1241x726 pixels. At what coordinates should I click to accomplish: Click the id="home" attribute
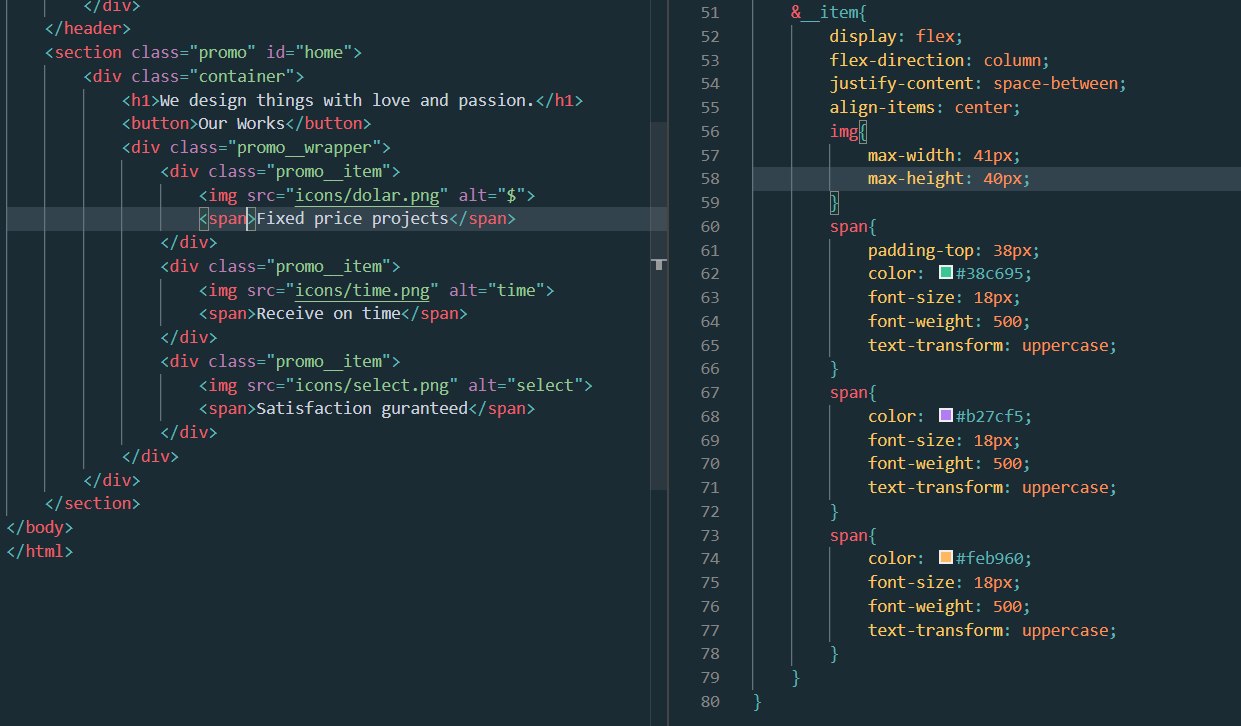coord(308,52)
